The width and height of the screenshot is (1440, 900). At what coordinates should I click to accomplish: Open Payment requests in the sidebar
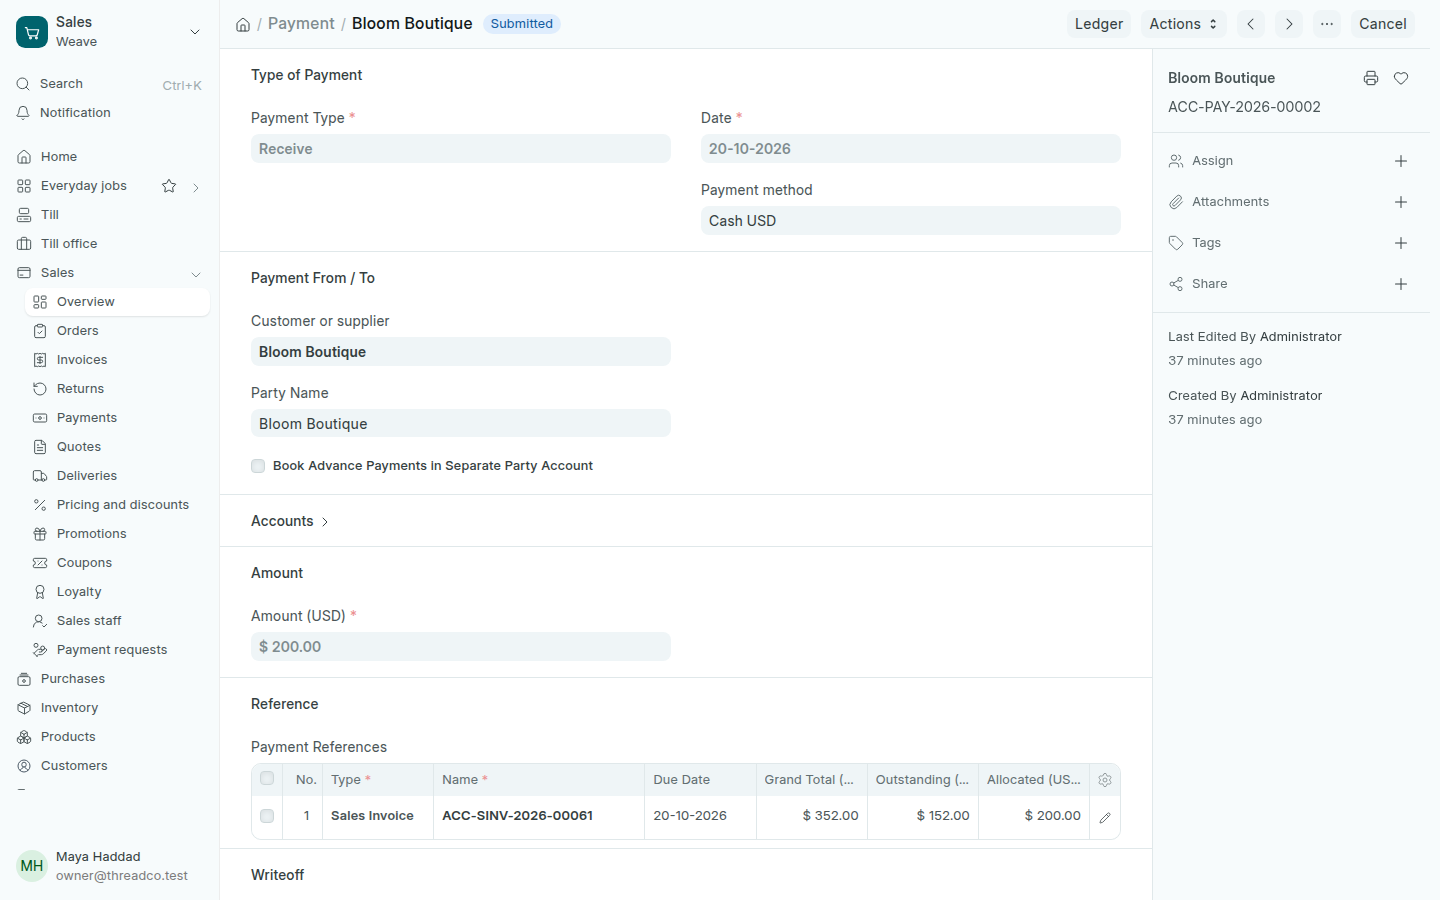click(x=118, y=650)
